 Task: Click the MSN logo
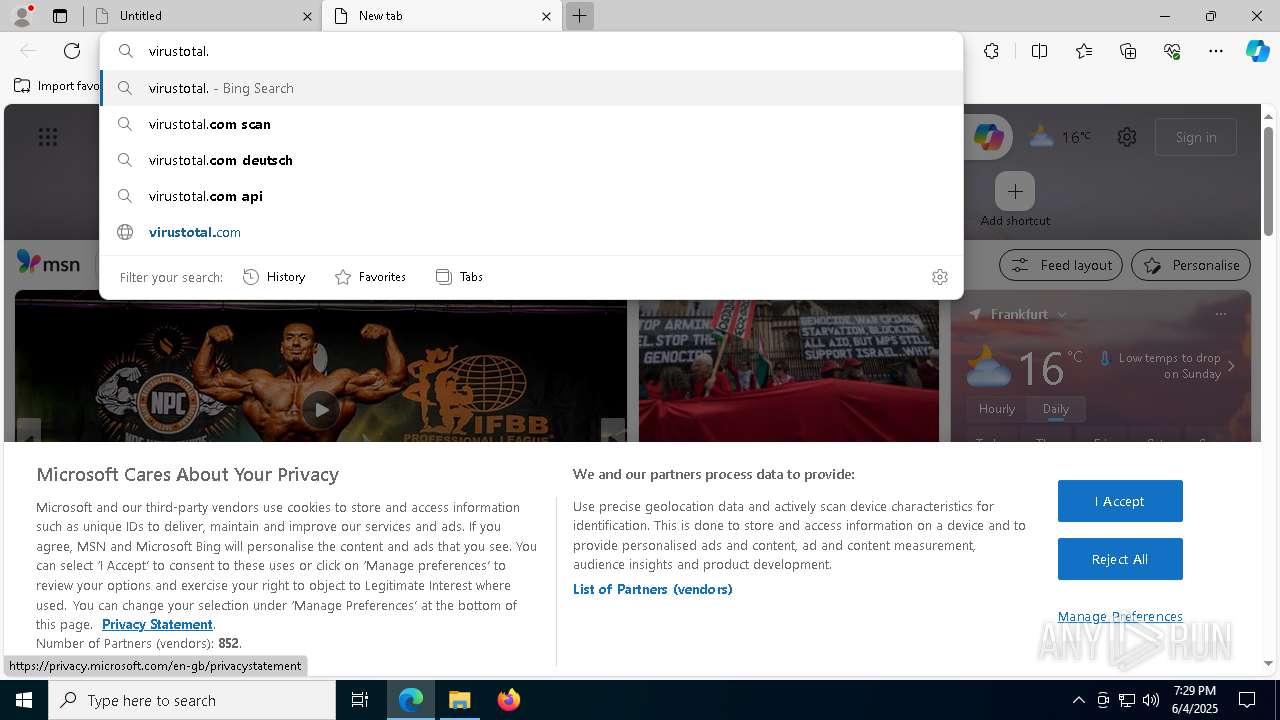click(x=48, y=262)
